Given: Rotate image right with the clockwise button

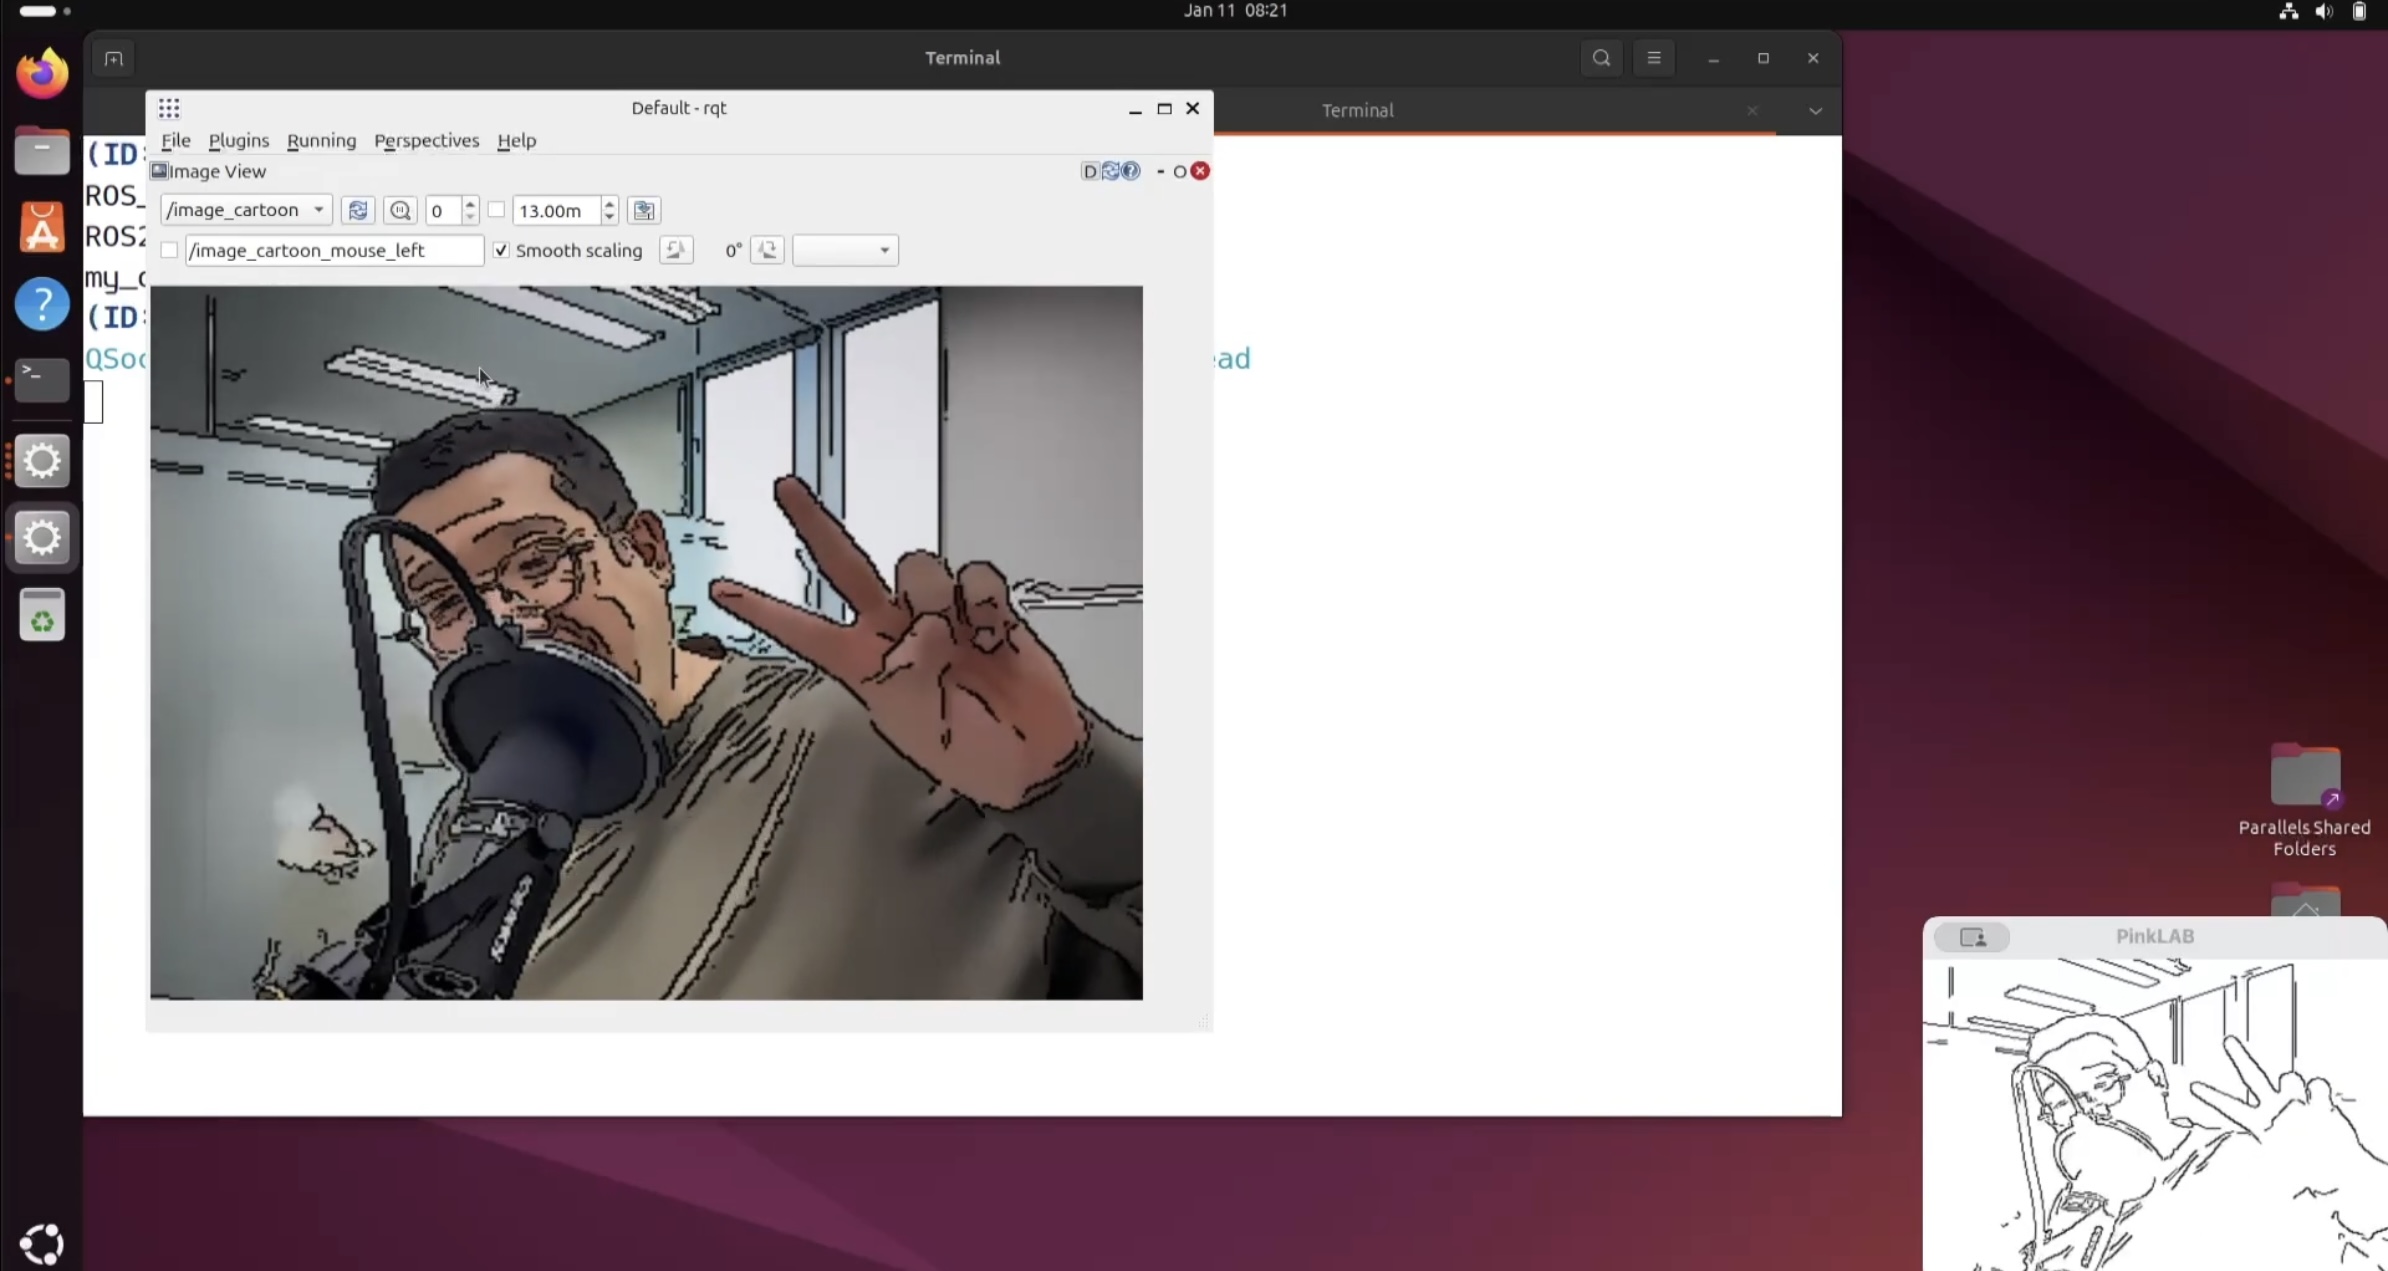Looking at the screenshot, I should pyautogui.click(x=767, y=250).
